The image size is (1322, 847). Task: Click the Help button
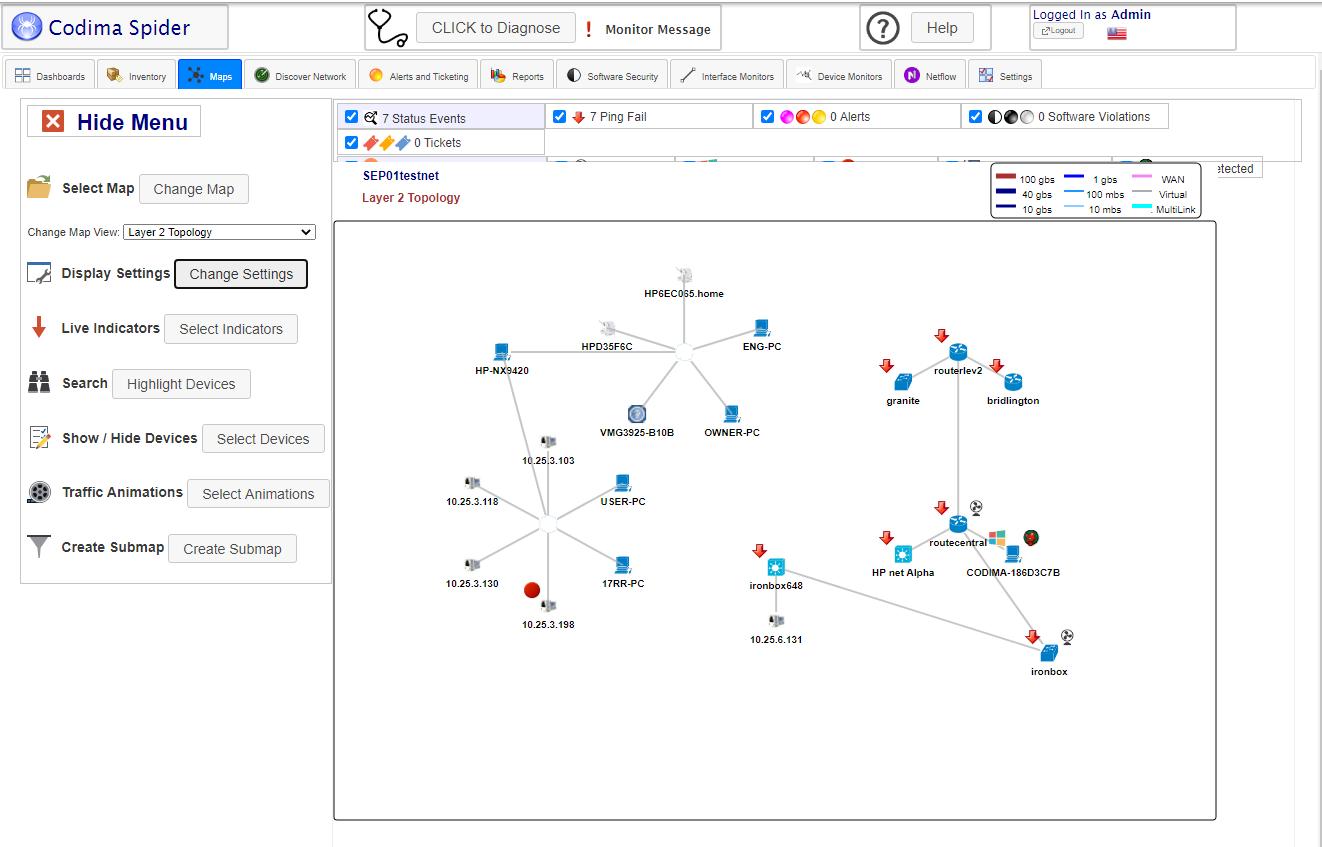coord(942,28)
